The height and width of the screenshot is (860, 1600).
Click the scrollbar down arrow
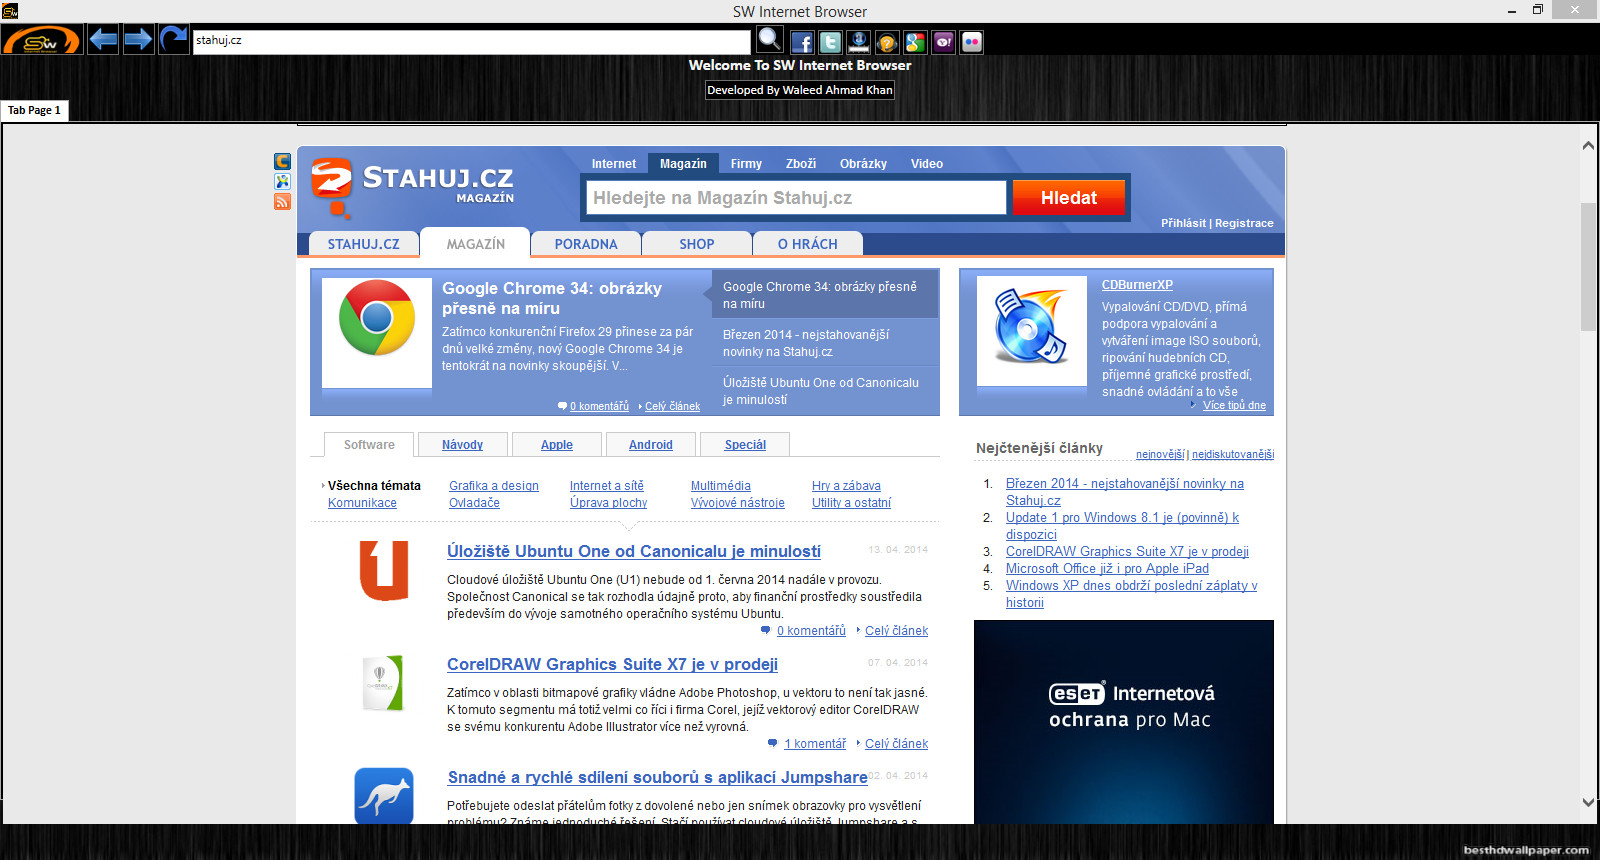1588,802
